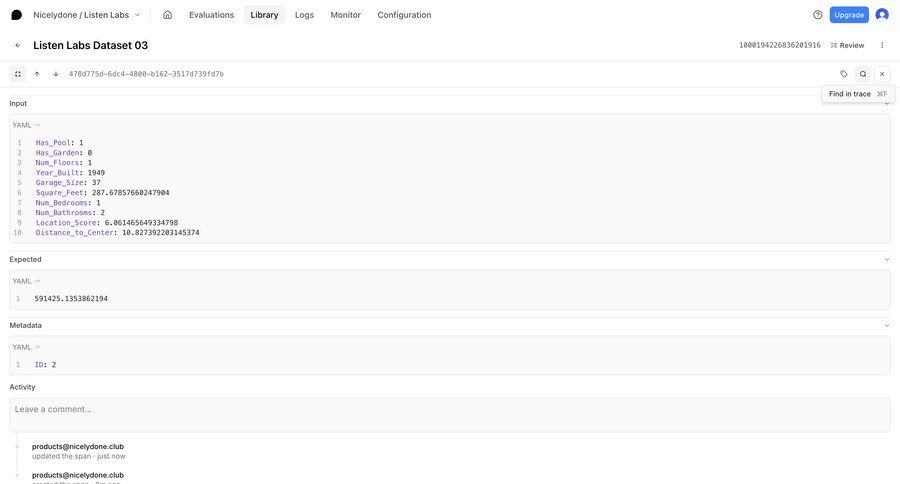Click the Num_Bedrooms: 1 line
The height and width of the screenshot is (484, 900).
coord(68,203)
